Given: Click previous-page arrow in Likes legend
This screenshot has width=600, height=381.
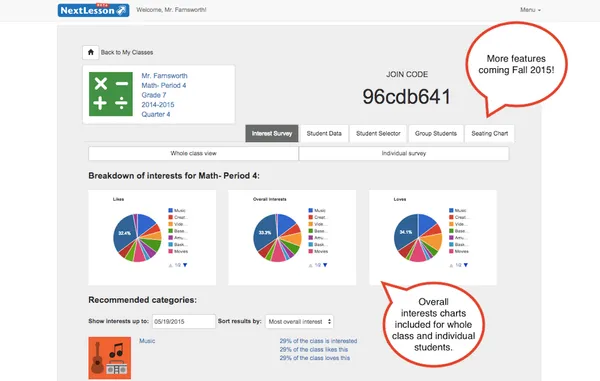Looking at the screenshot, I should click(171, 265).
